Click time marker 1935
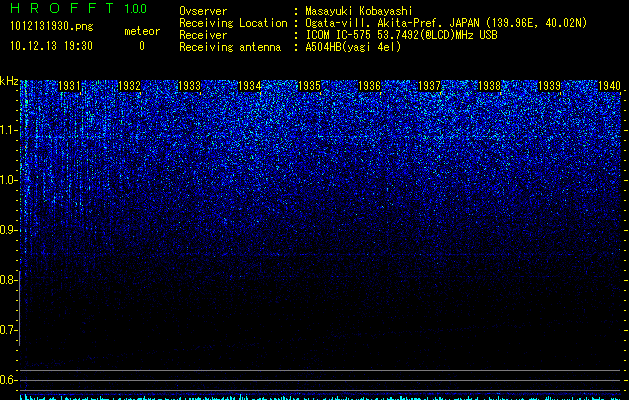This screenshot has height=400, width=629. coord(309,85)
